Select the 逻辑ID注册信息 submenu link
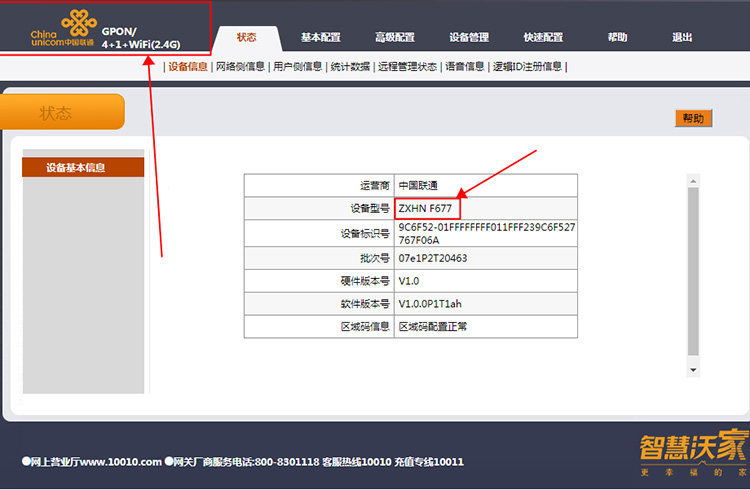The height and width of the screenshot is (490, 750). (527, 67)
